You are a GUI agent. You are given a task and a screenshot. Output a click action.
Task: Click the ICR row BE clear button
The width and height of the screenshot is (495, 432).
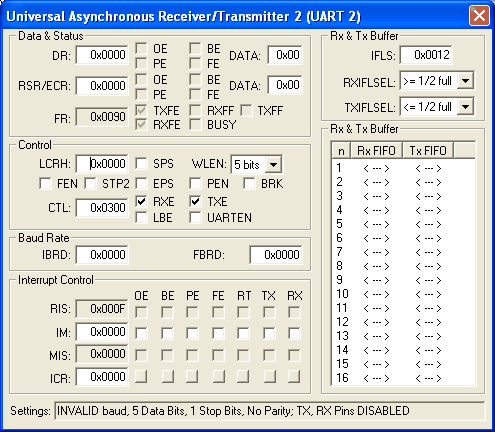167,376
